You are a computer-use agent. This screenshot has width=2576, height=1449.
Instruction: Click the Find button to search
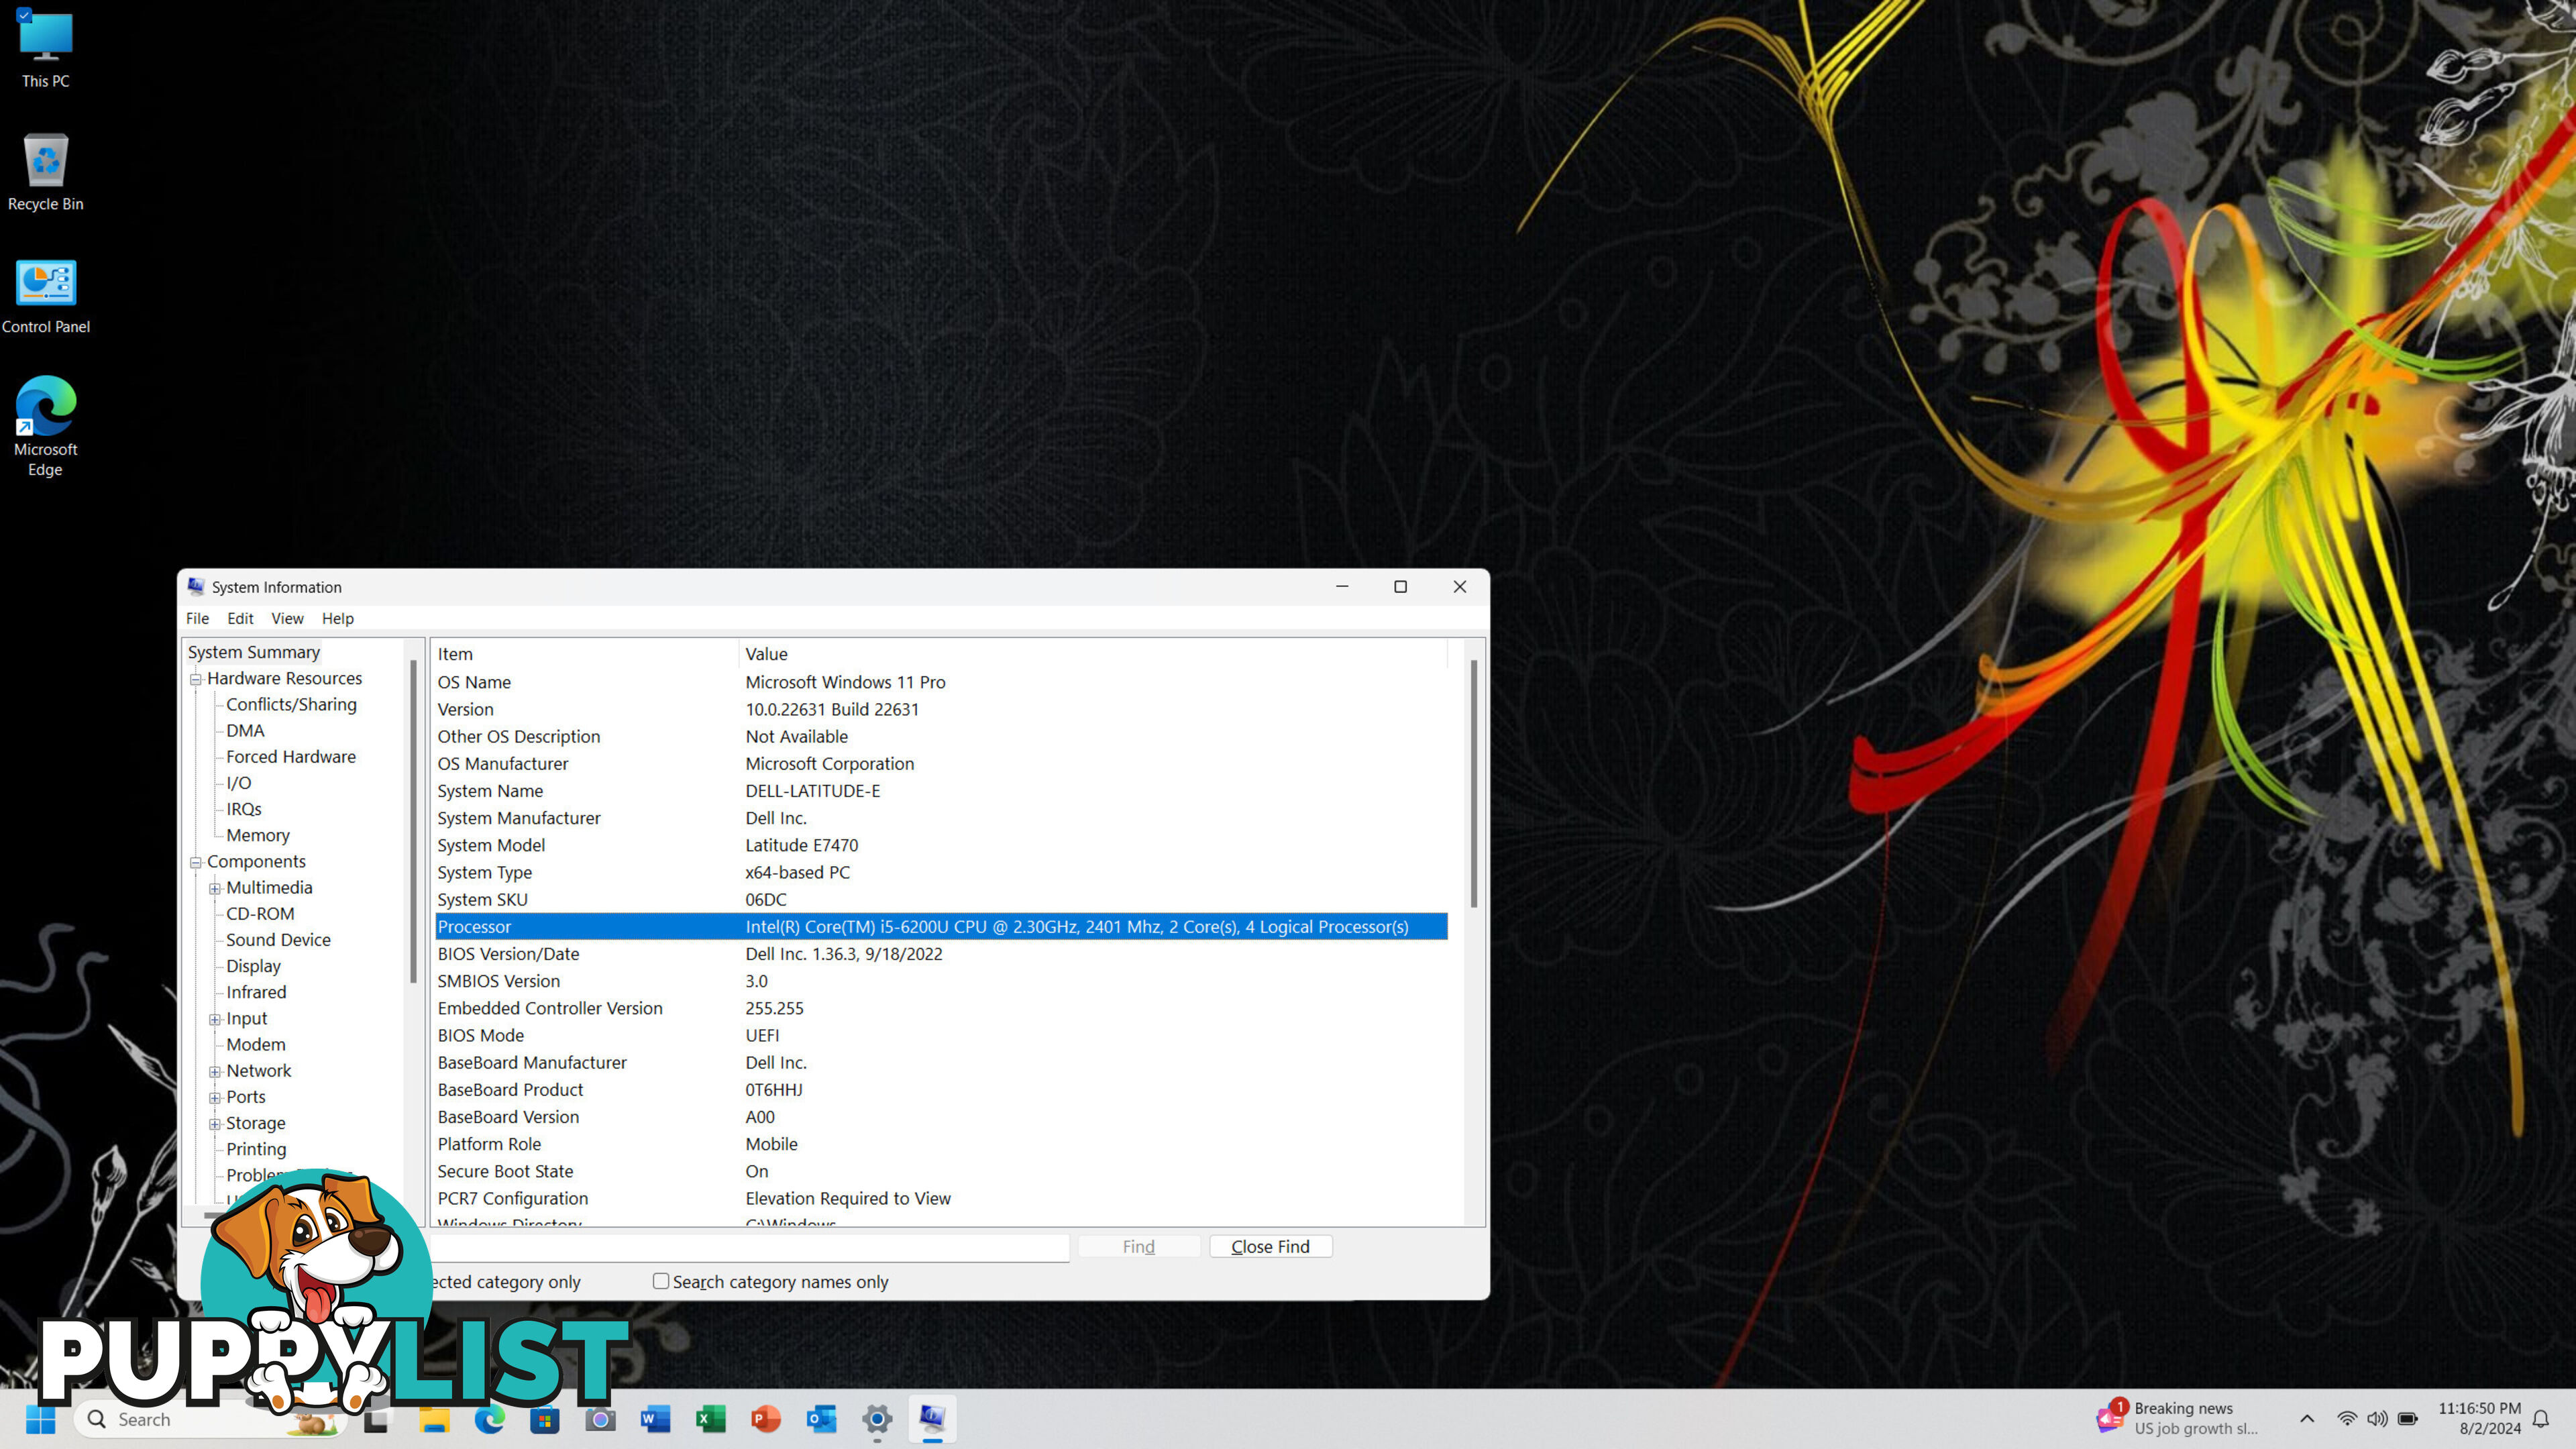tap(1138, 1246)
